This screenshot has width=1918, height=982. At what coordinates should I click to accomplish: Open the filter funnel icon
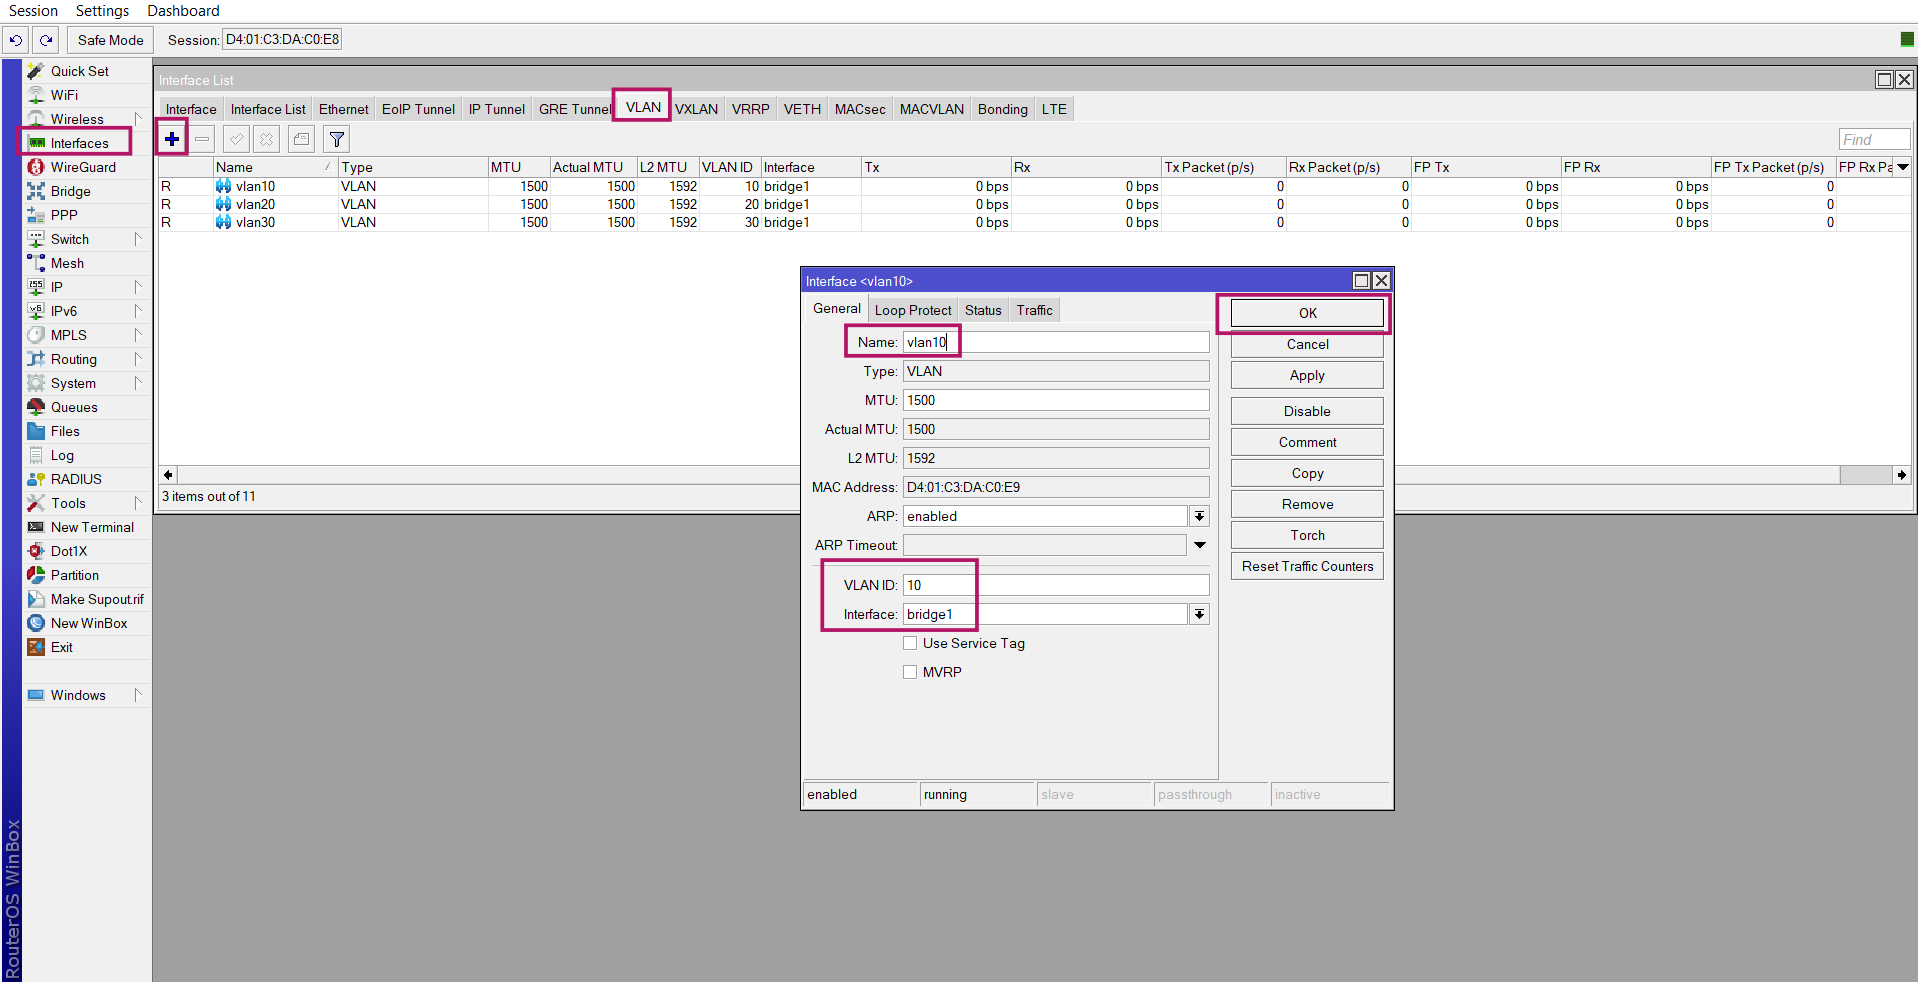pos(337,139)
